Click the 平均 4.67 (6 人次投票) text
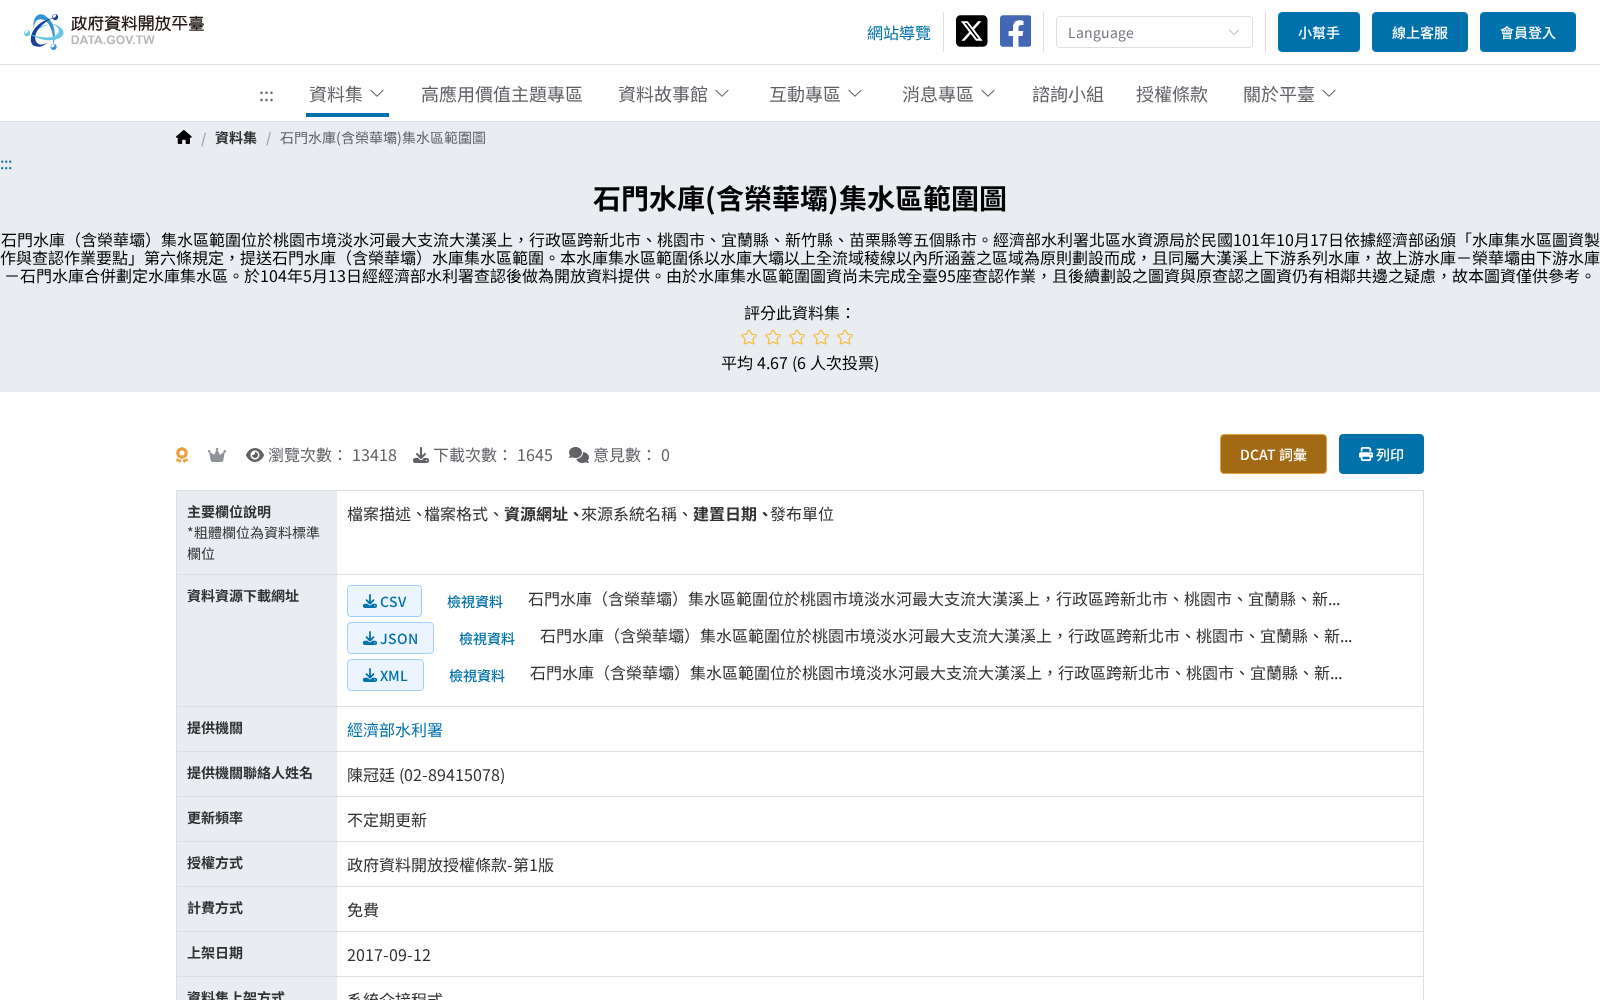 800,363
